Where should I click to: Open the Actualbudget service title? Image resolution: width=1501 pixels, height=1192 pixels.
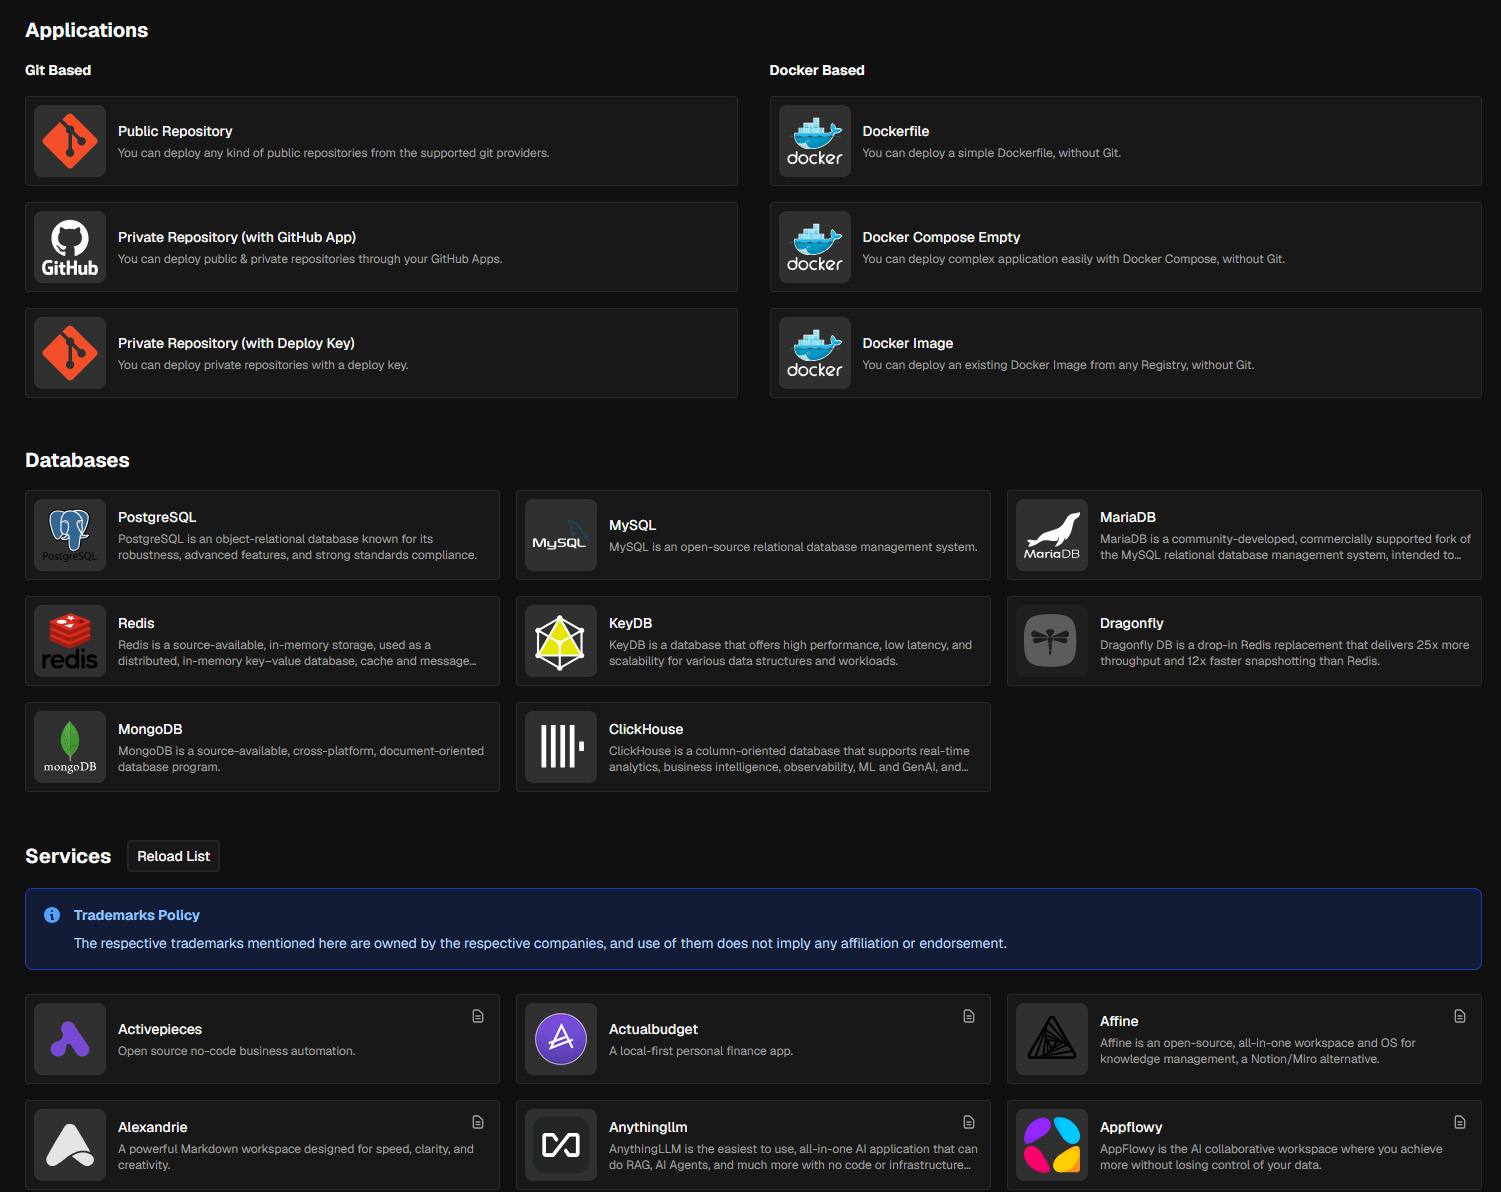coord(654,1029)
